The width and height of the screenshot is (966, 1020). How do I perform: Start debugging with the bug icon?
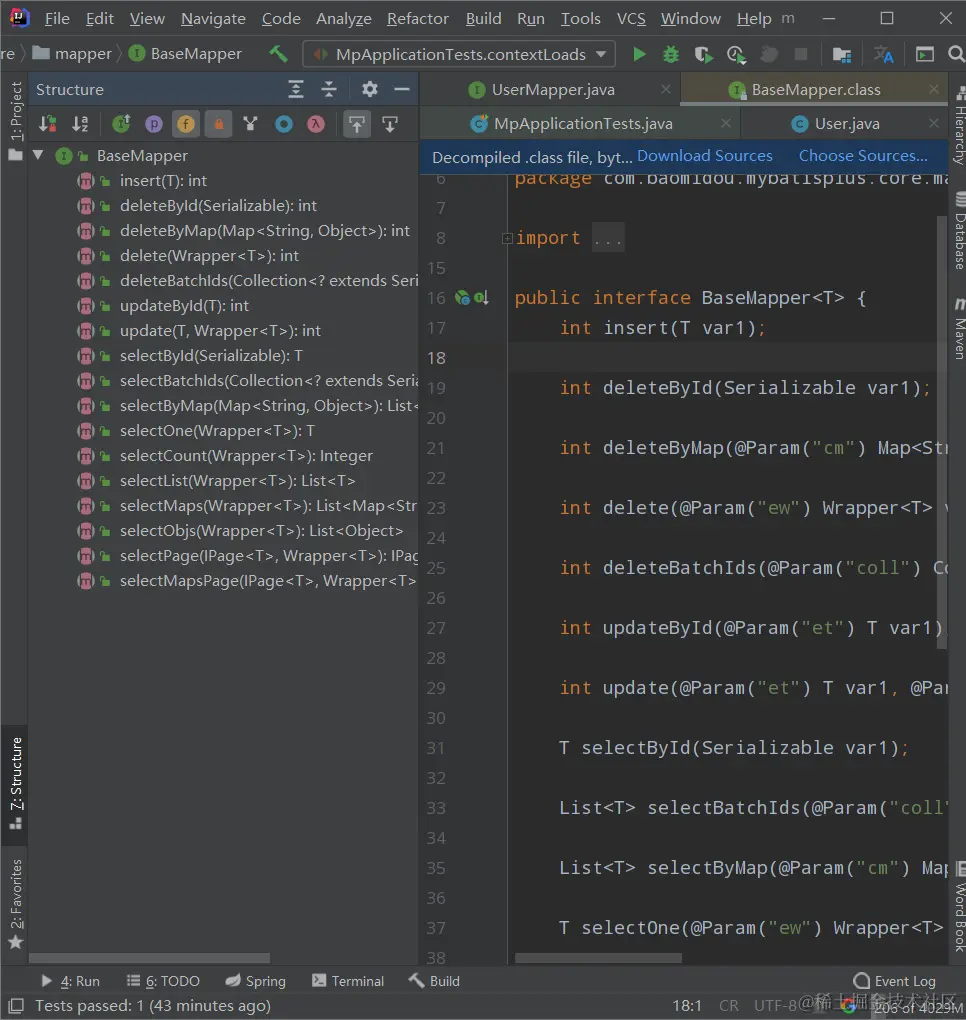671,54
